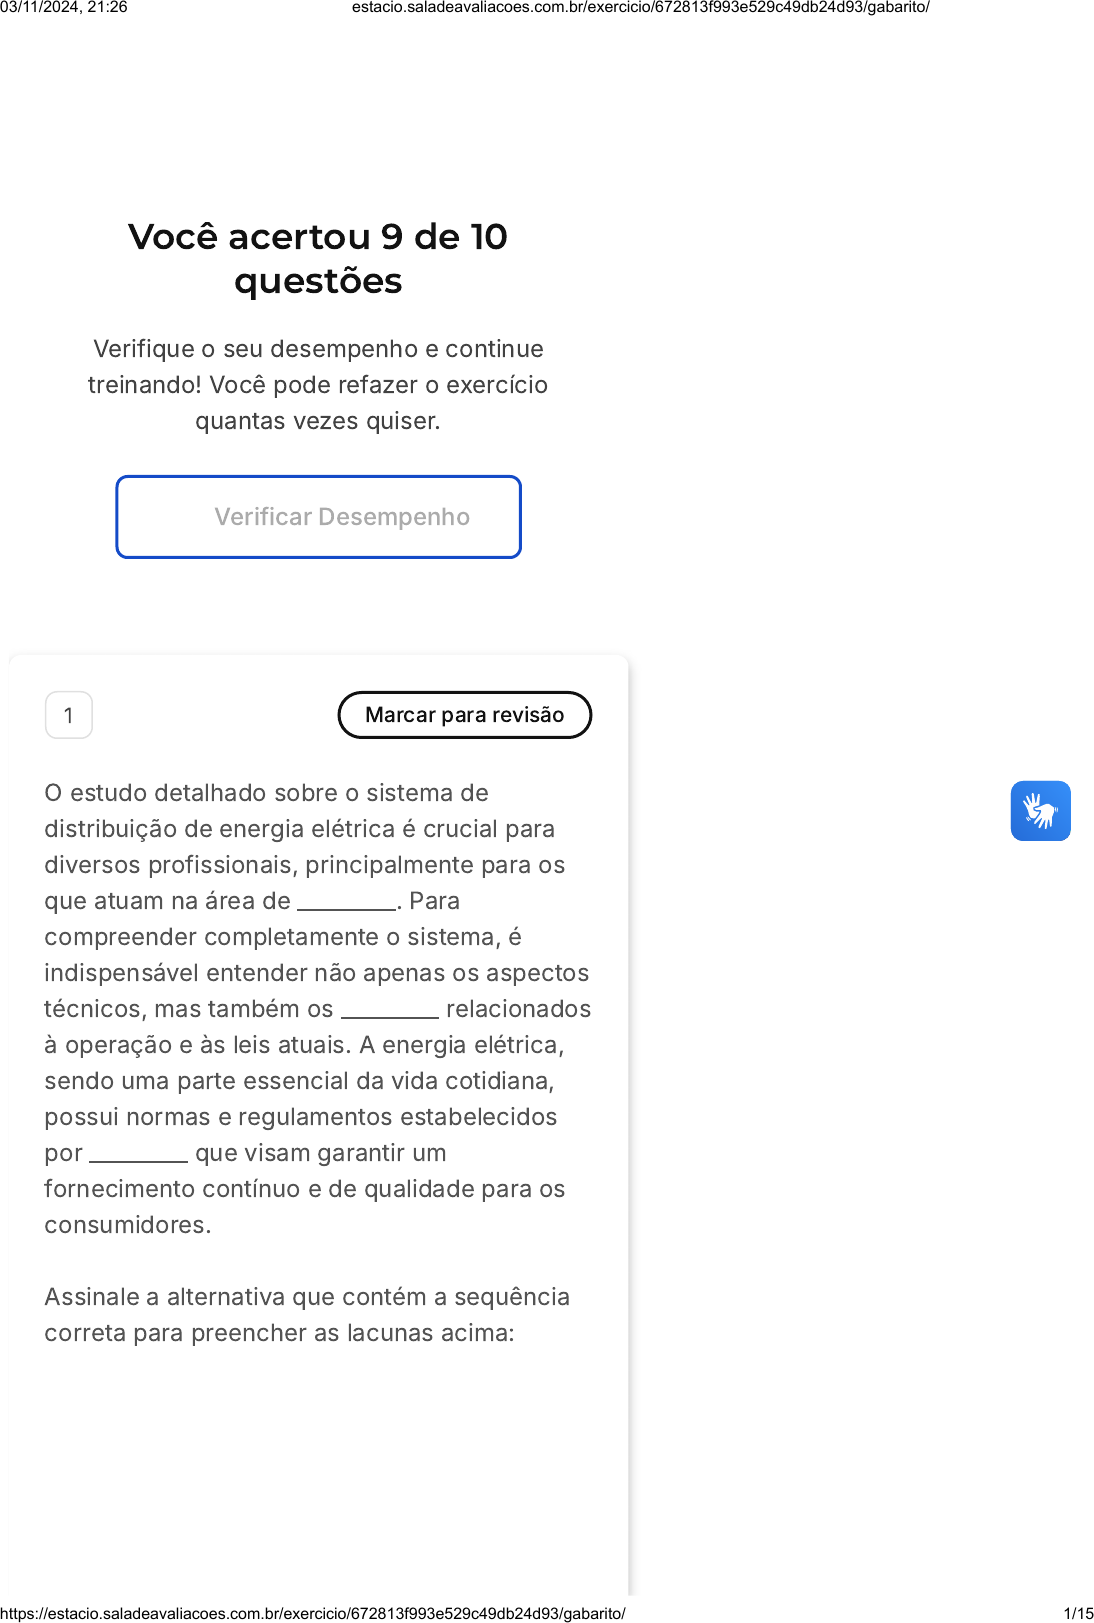Click the blank after the word "por"
The height and width of the screenshot is (1623, 1094).
tap(138, 1154)
